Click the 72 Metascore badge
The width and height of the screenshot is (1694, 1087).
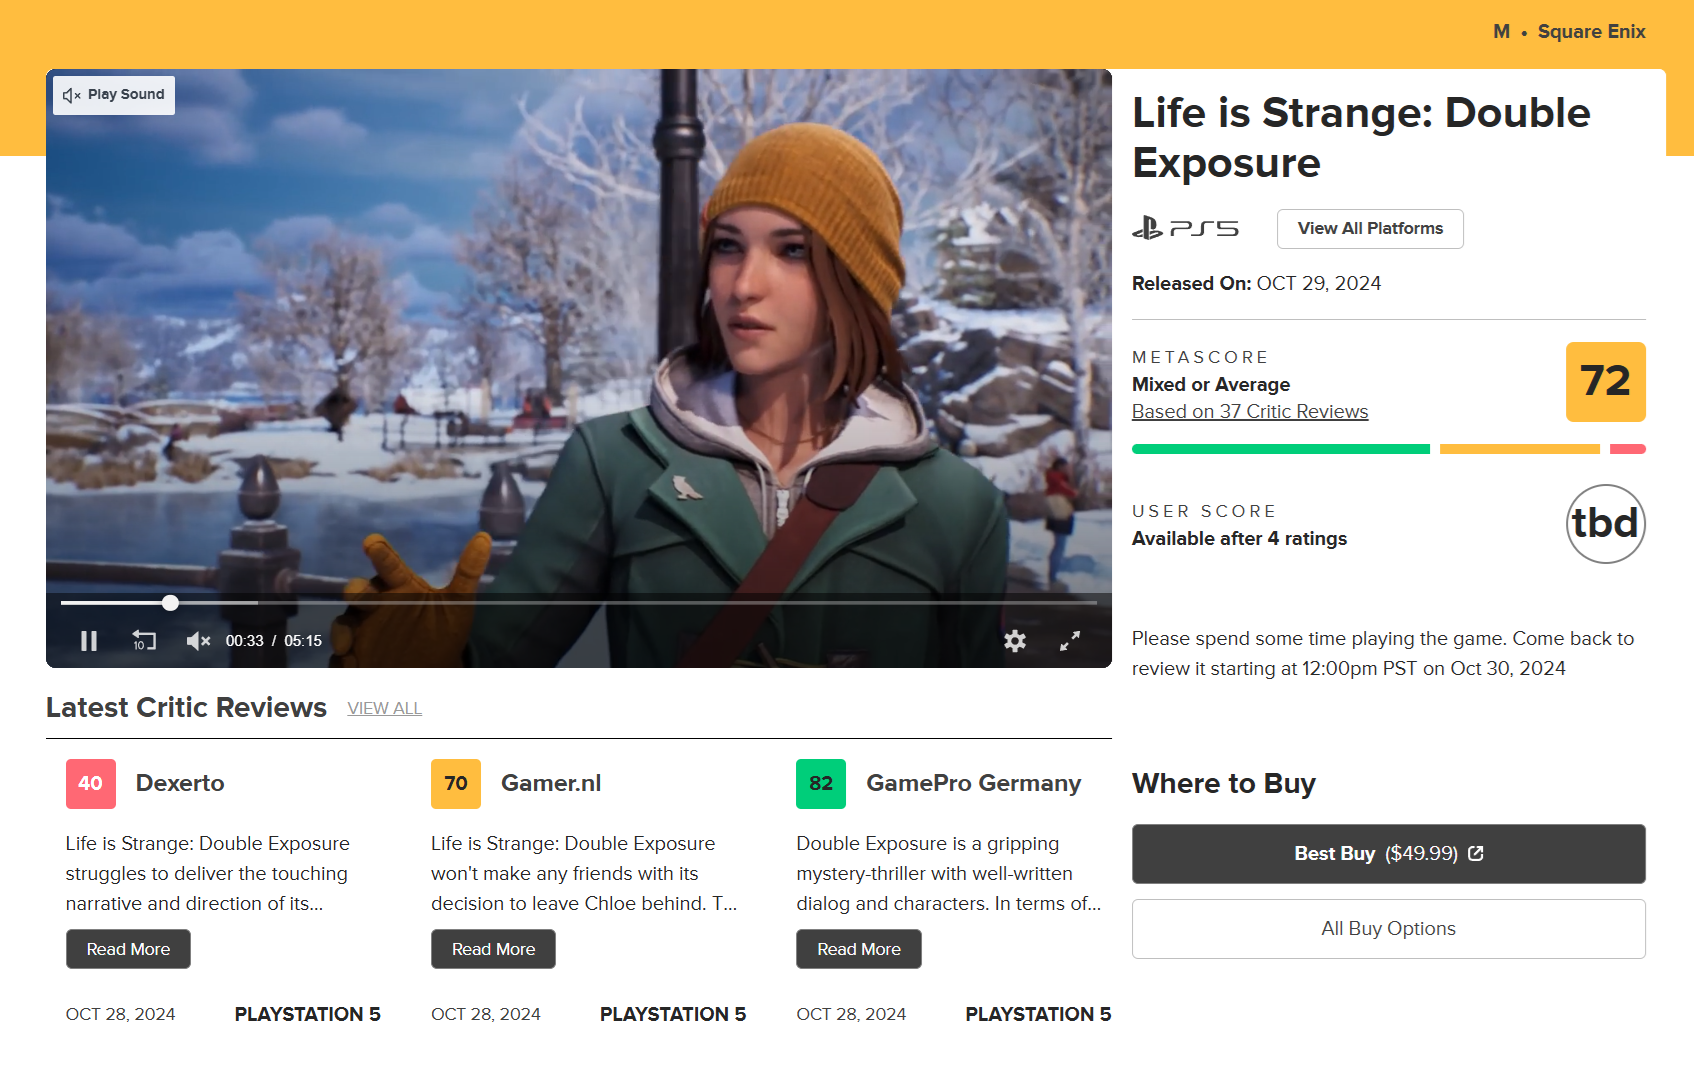coord(1605,382)
